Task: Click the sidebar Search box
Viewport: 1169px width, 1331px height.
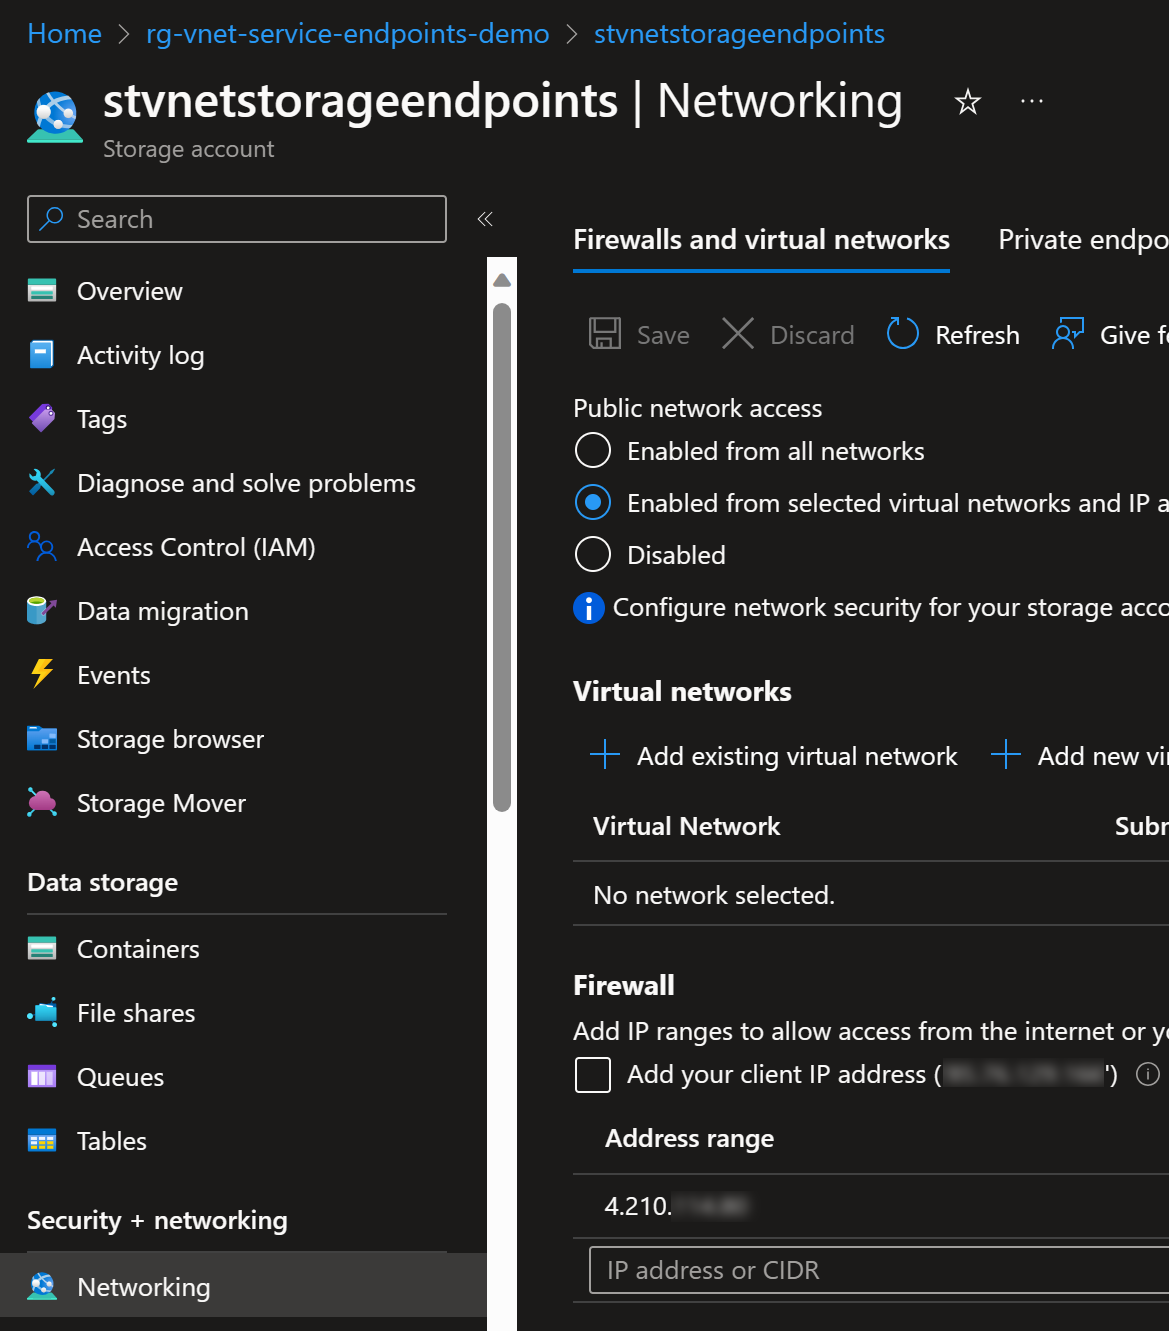Action: pos(237,219)
